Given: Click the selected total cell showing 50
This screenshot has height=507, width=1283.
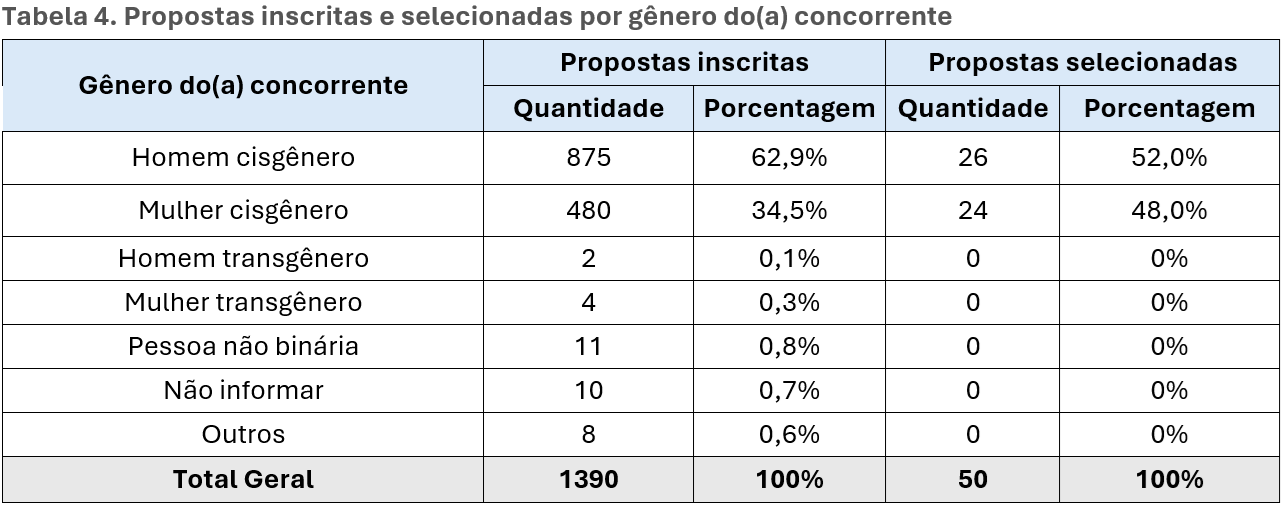Looking at the screenshot, I should coord(972,479).
